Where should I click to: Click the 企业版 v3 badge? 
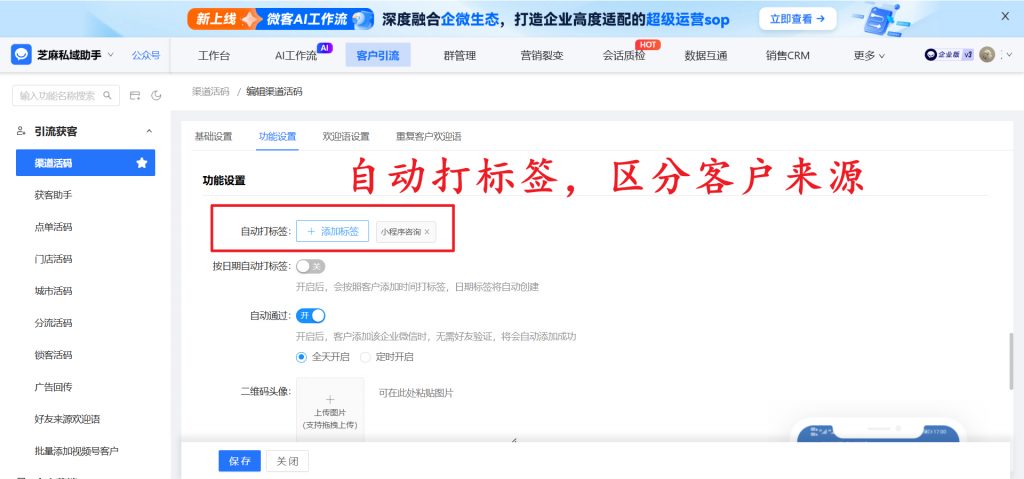949,55
